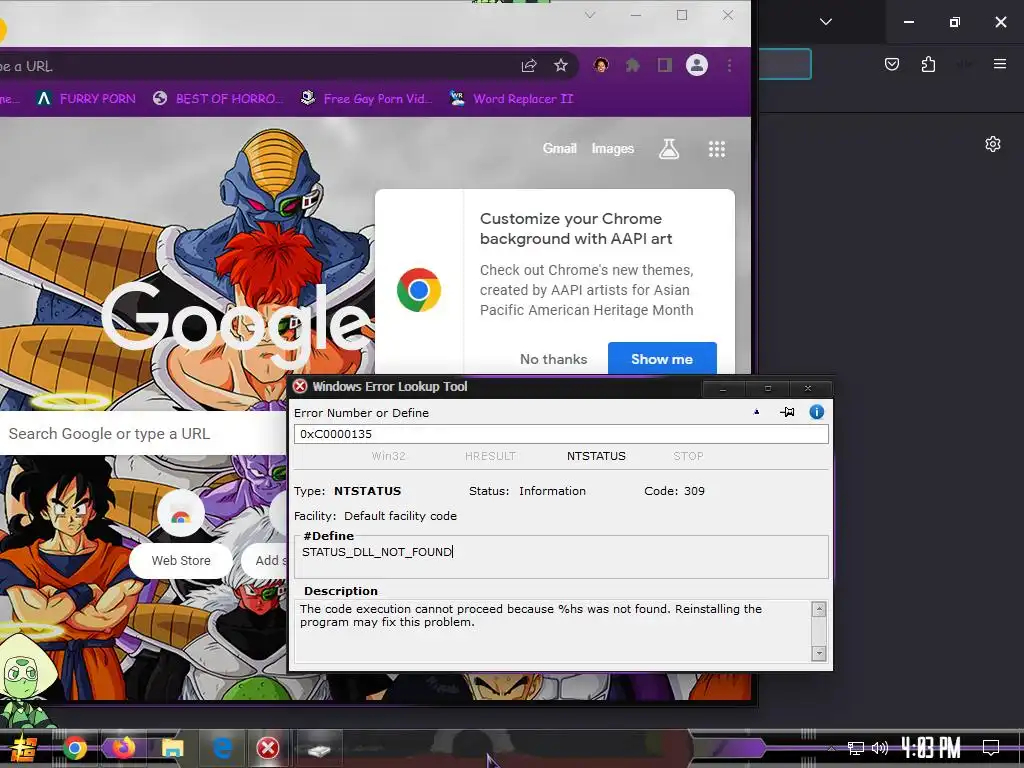Screen dimensions: 1024x768
Task: Select the Win32 tab
Action: point(389,456)
